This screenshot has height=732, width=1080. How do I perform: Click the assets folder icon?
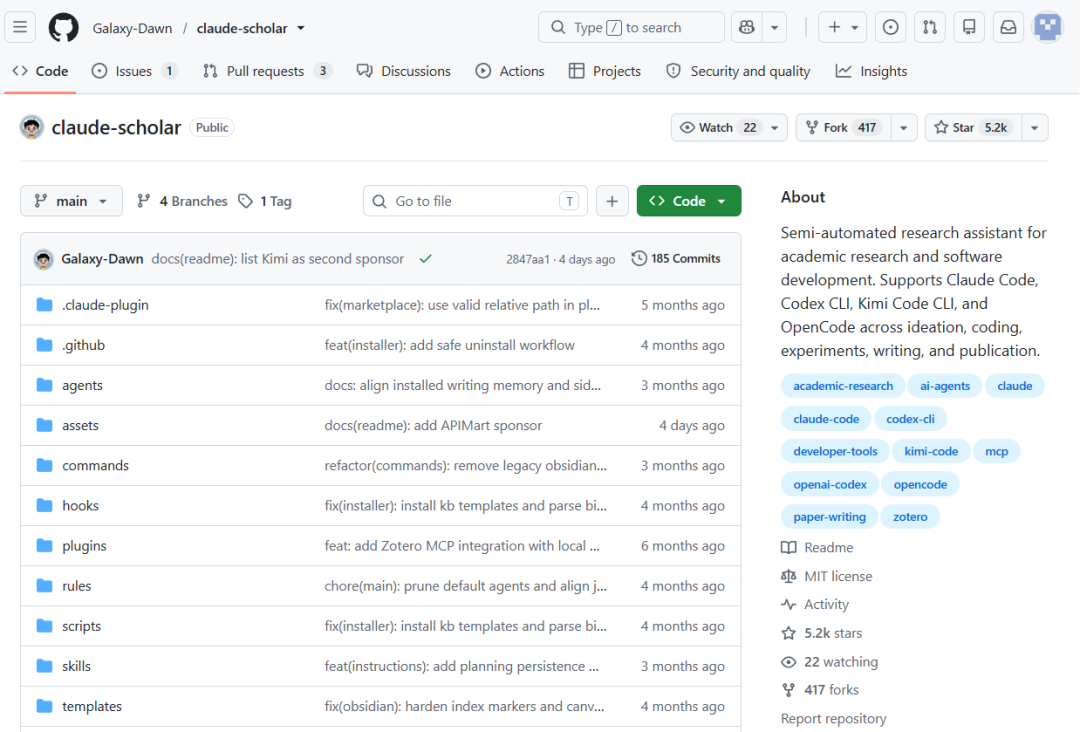click(x=45, y=426)
